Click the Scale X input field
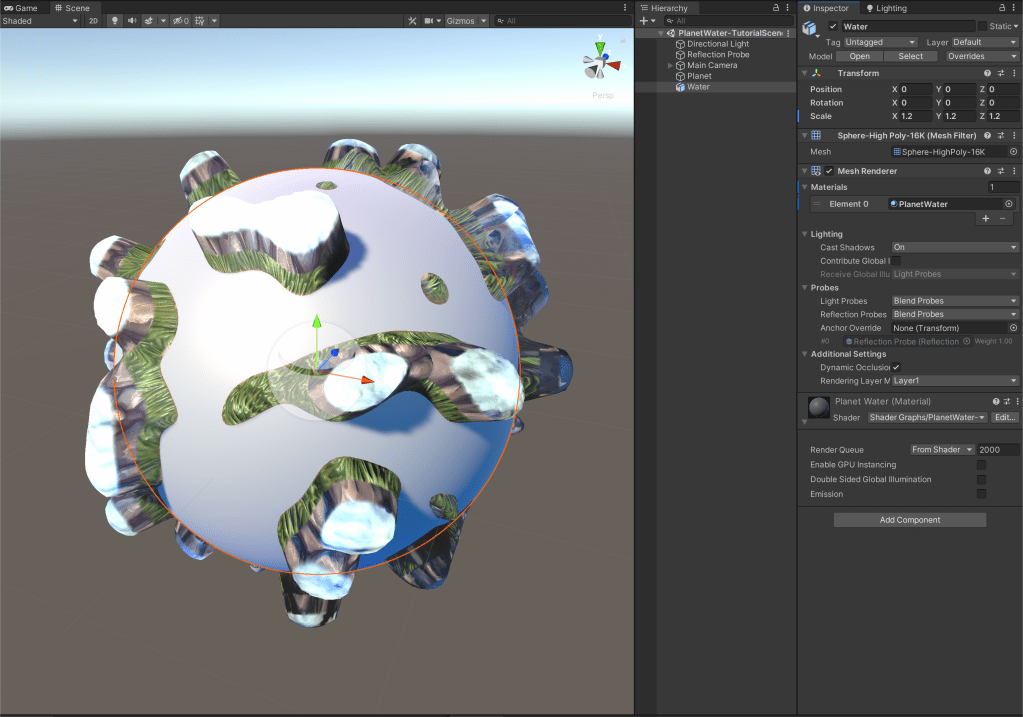The height and width of the screenshot is (717, 1023). (x=917, y=116)
